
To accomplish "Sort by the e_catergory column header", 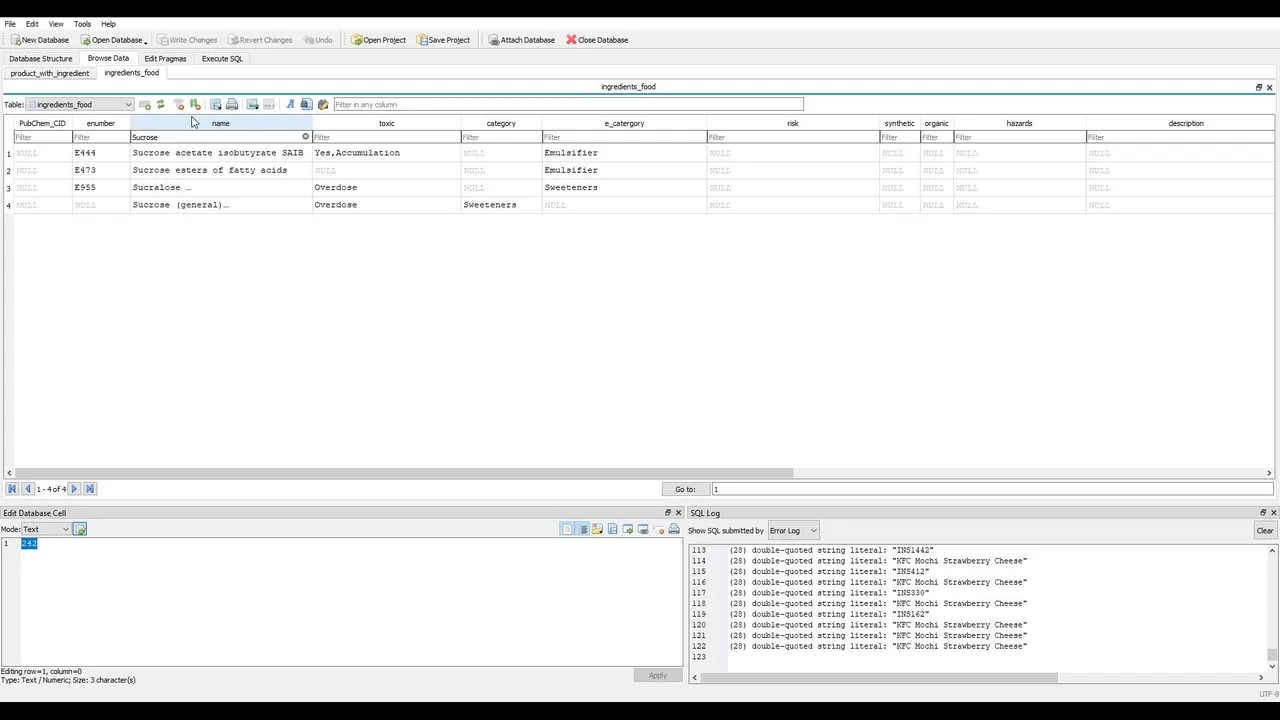I will pos(624,123).
